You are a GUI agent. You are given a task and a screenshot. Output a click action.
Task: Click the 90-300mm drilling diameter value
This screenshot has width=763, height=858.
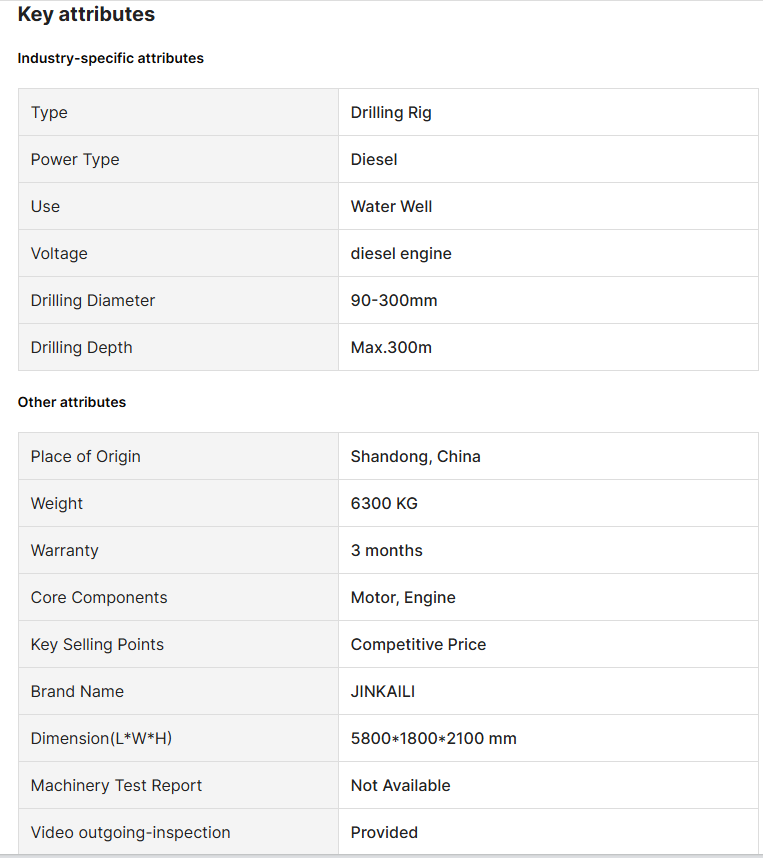[394, 301]
